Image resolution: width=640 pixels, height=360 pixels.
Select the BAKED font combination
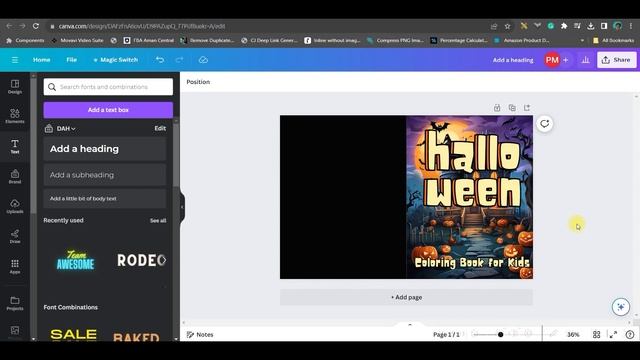click(x=136, y=336)
